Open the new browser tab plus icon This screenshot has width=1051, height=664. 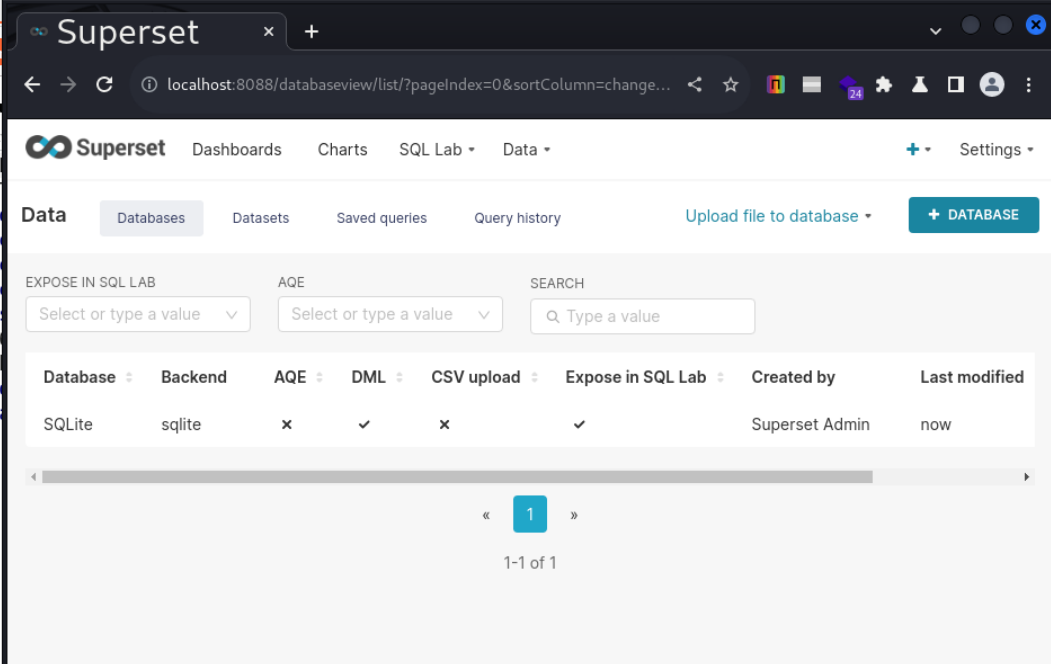pyautogui.click(x=311, y=32)
